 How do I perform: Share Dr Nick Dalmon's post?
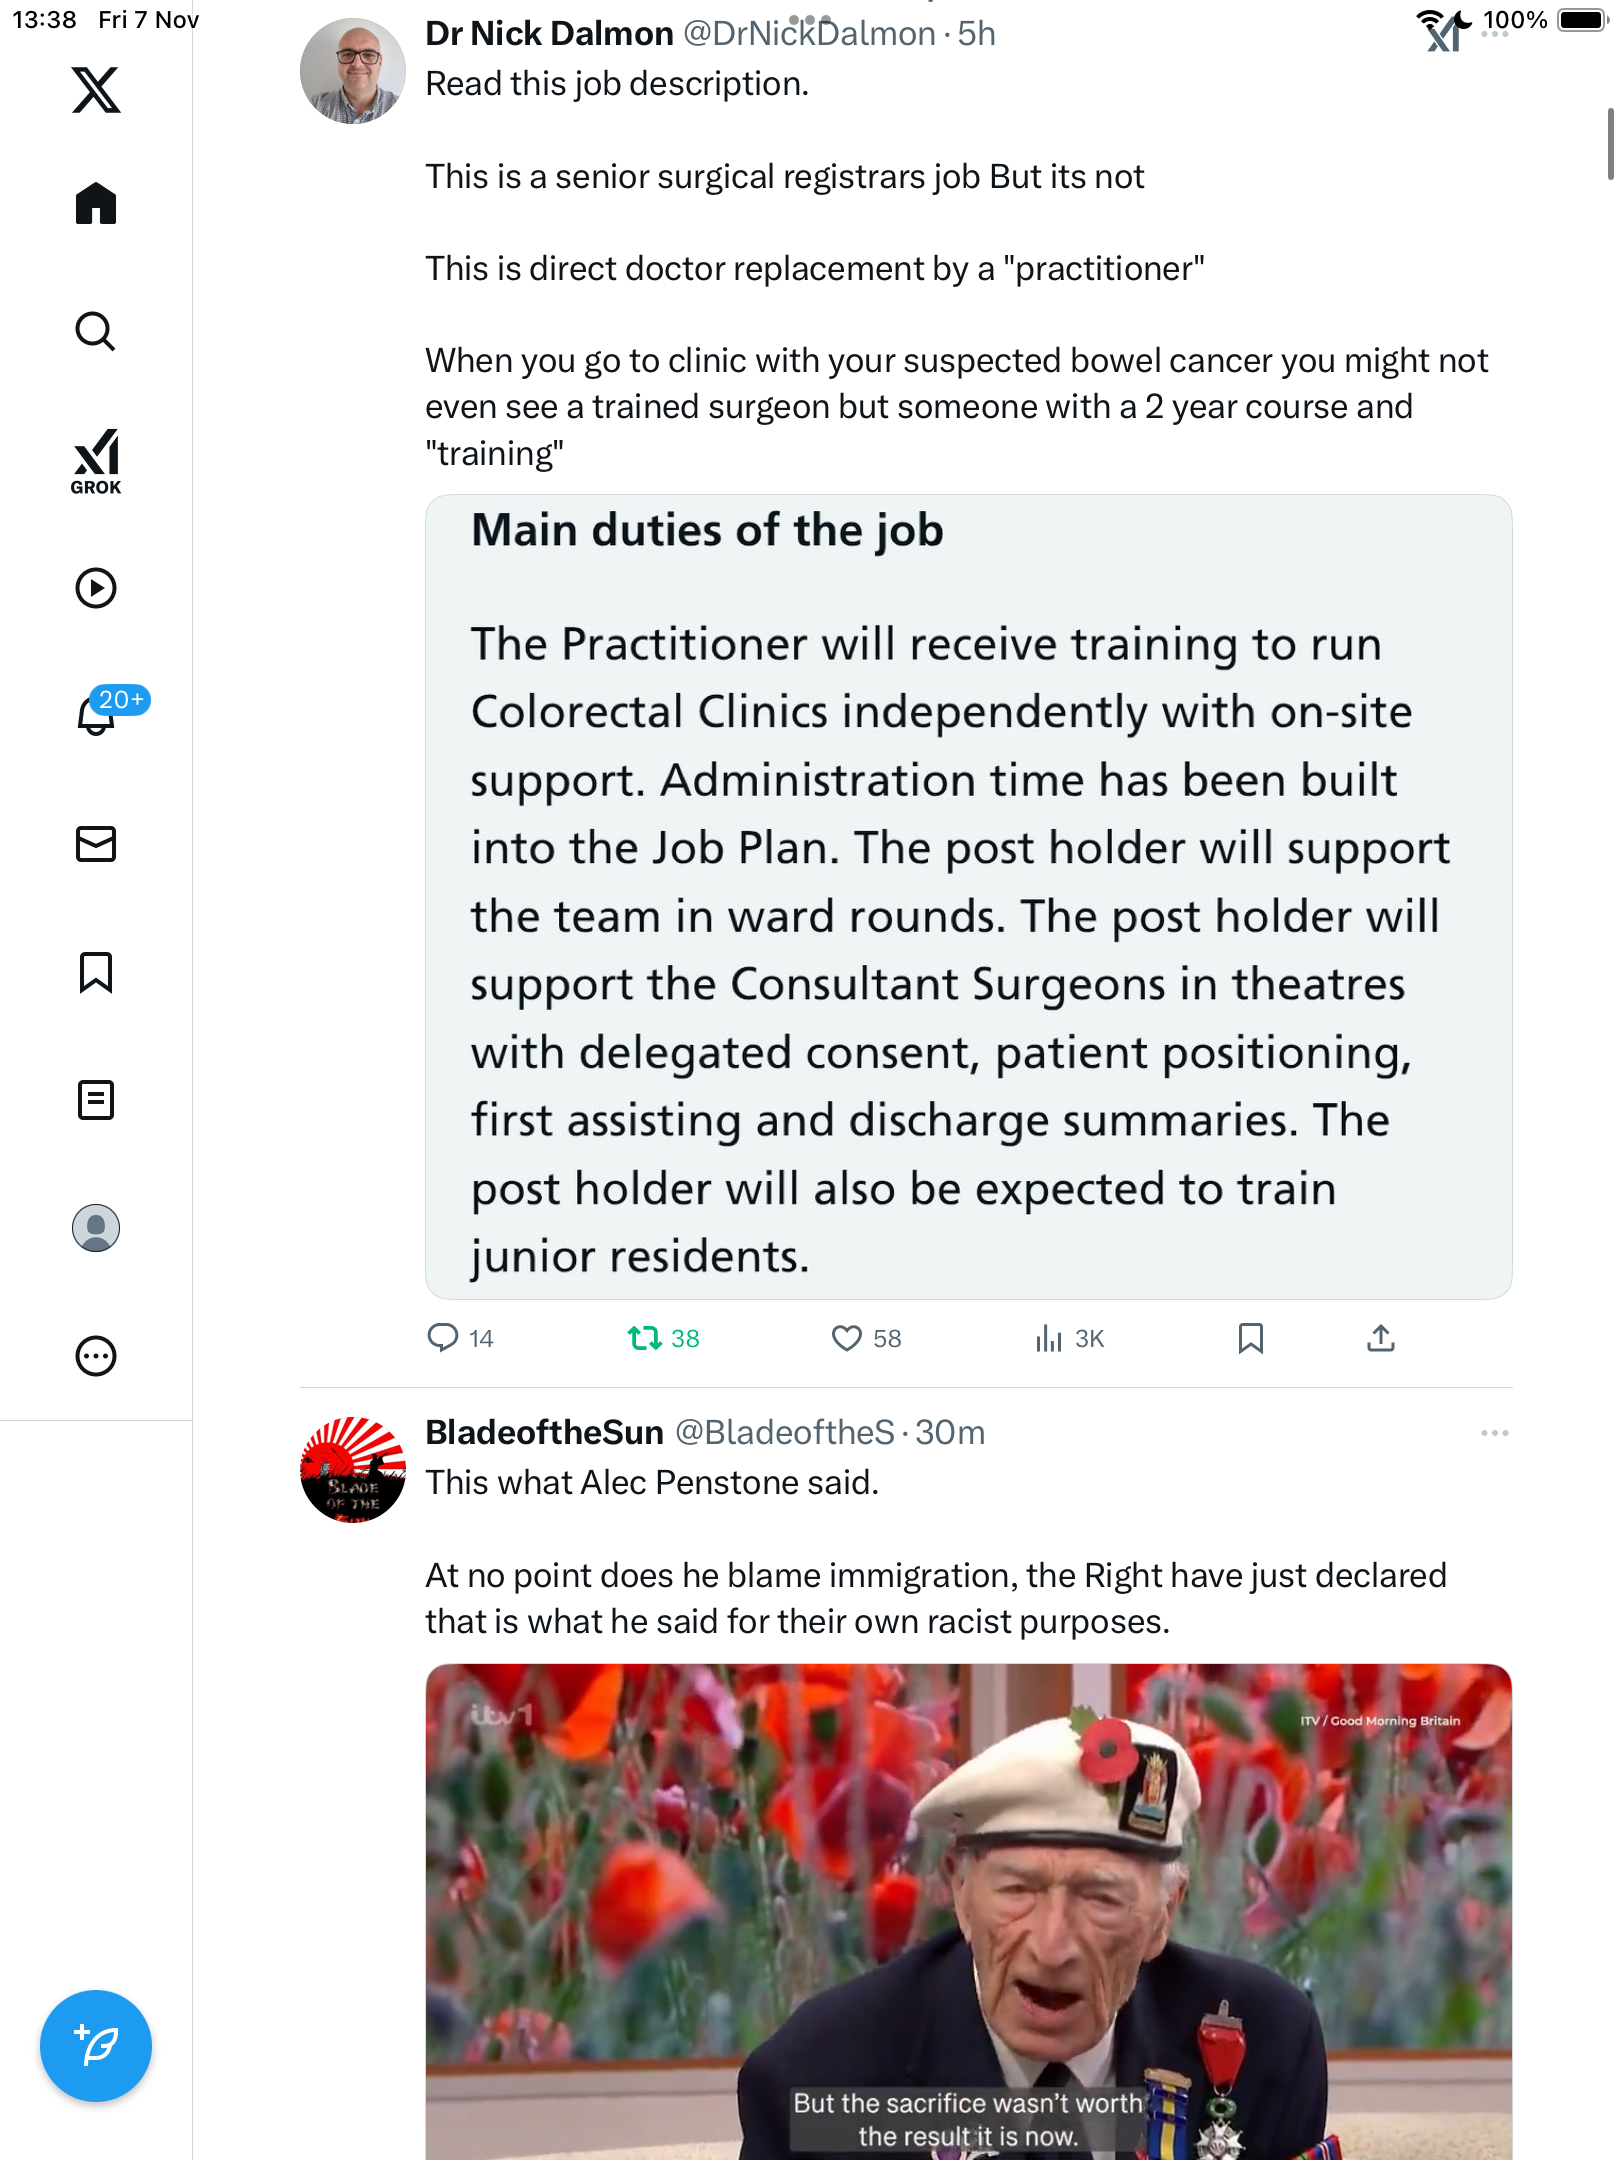click(1381, 1338)
